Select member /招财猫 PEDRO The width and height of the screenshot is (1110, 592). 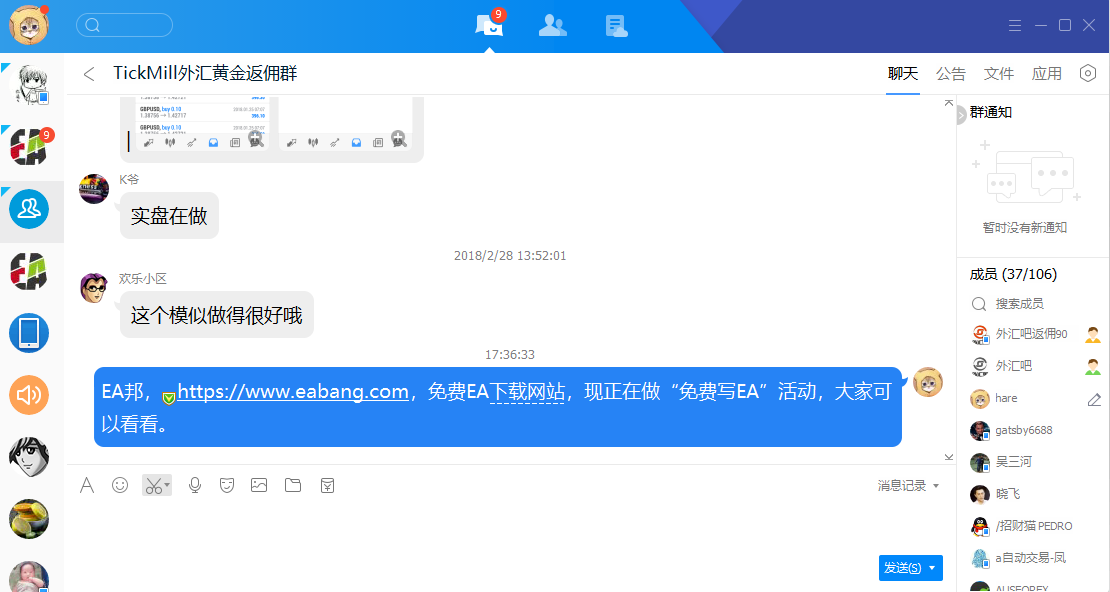(x=1036, y=526)
